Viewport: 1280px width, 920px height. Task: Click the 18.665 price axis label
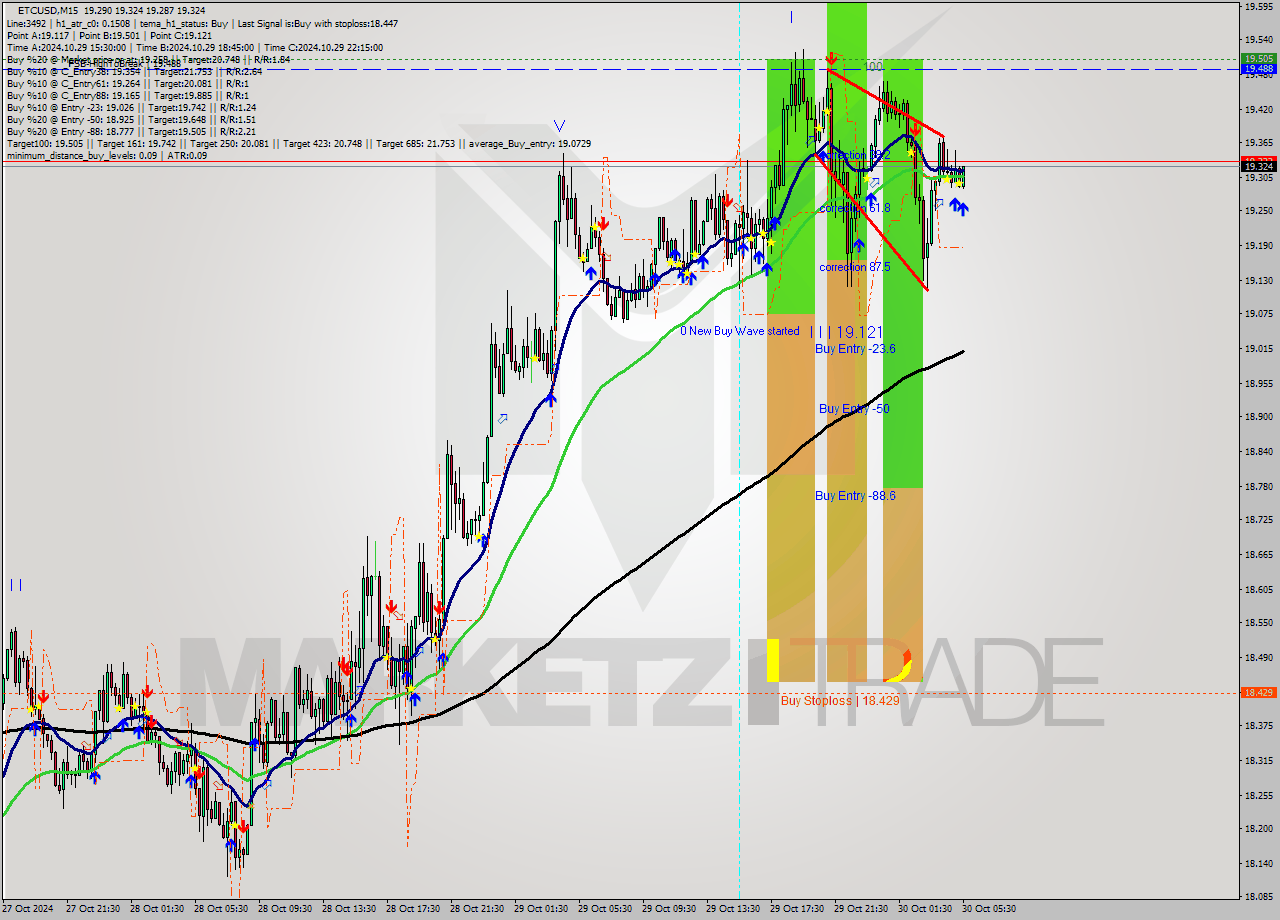(x=1258, y=554)
